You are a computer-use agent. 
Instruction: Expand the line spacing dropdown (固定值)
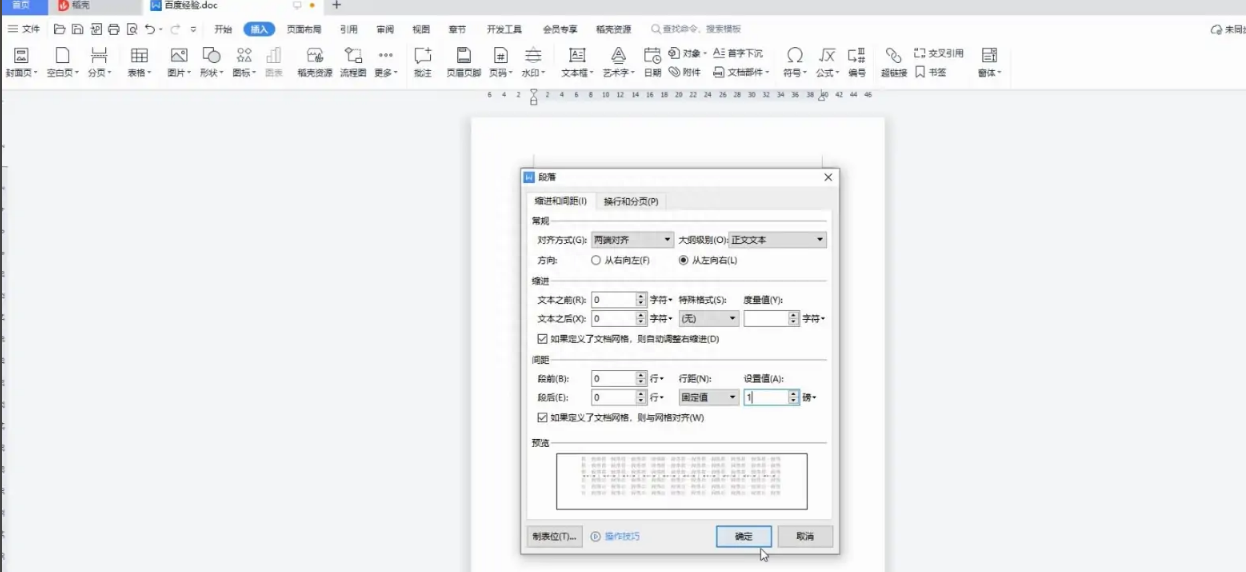(709, 397)
